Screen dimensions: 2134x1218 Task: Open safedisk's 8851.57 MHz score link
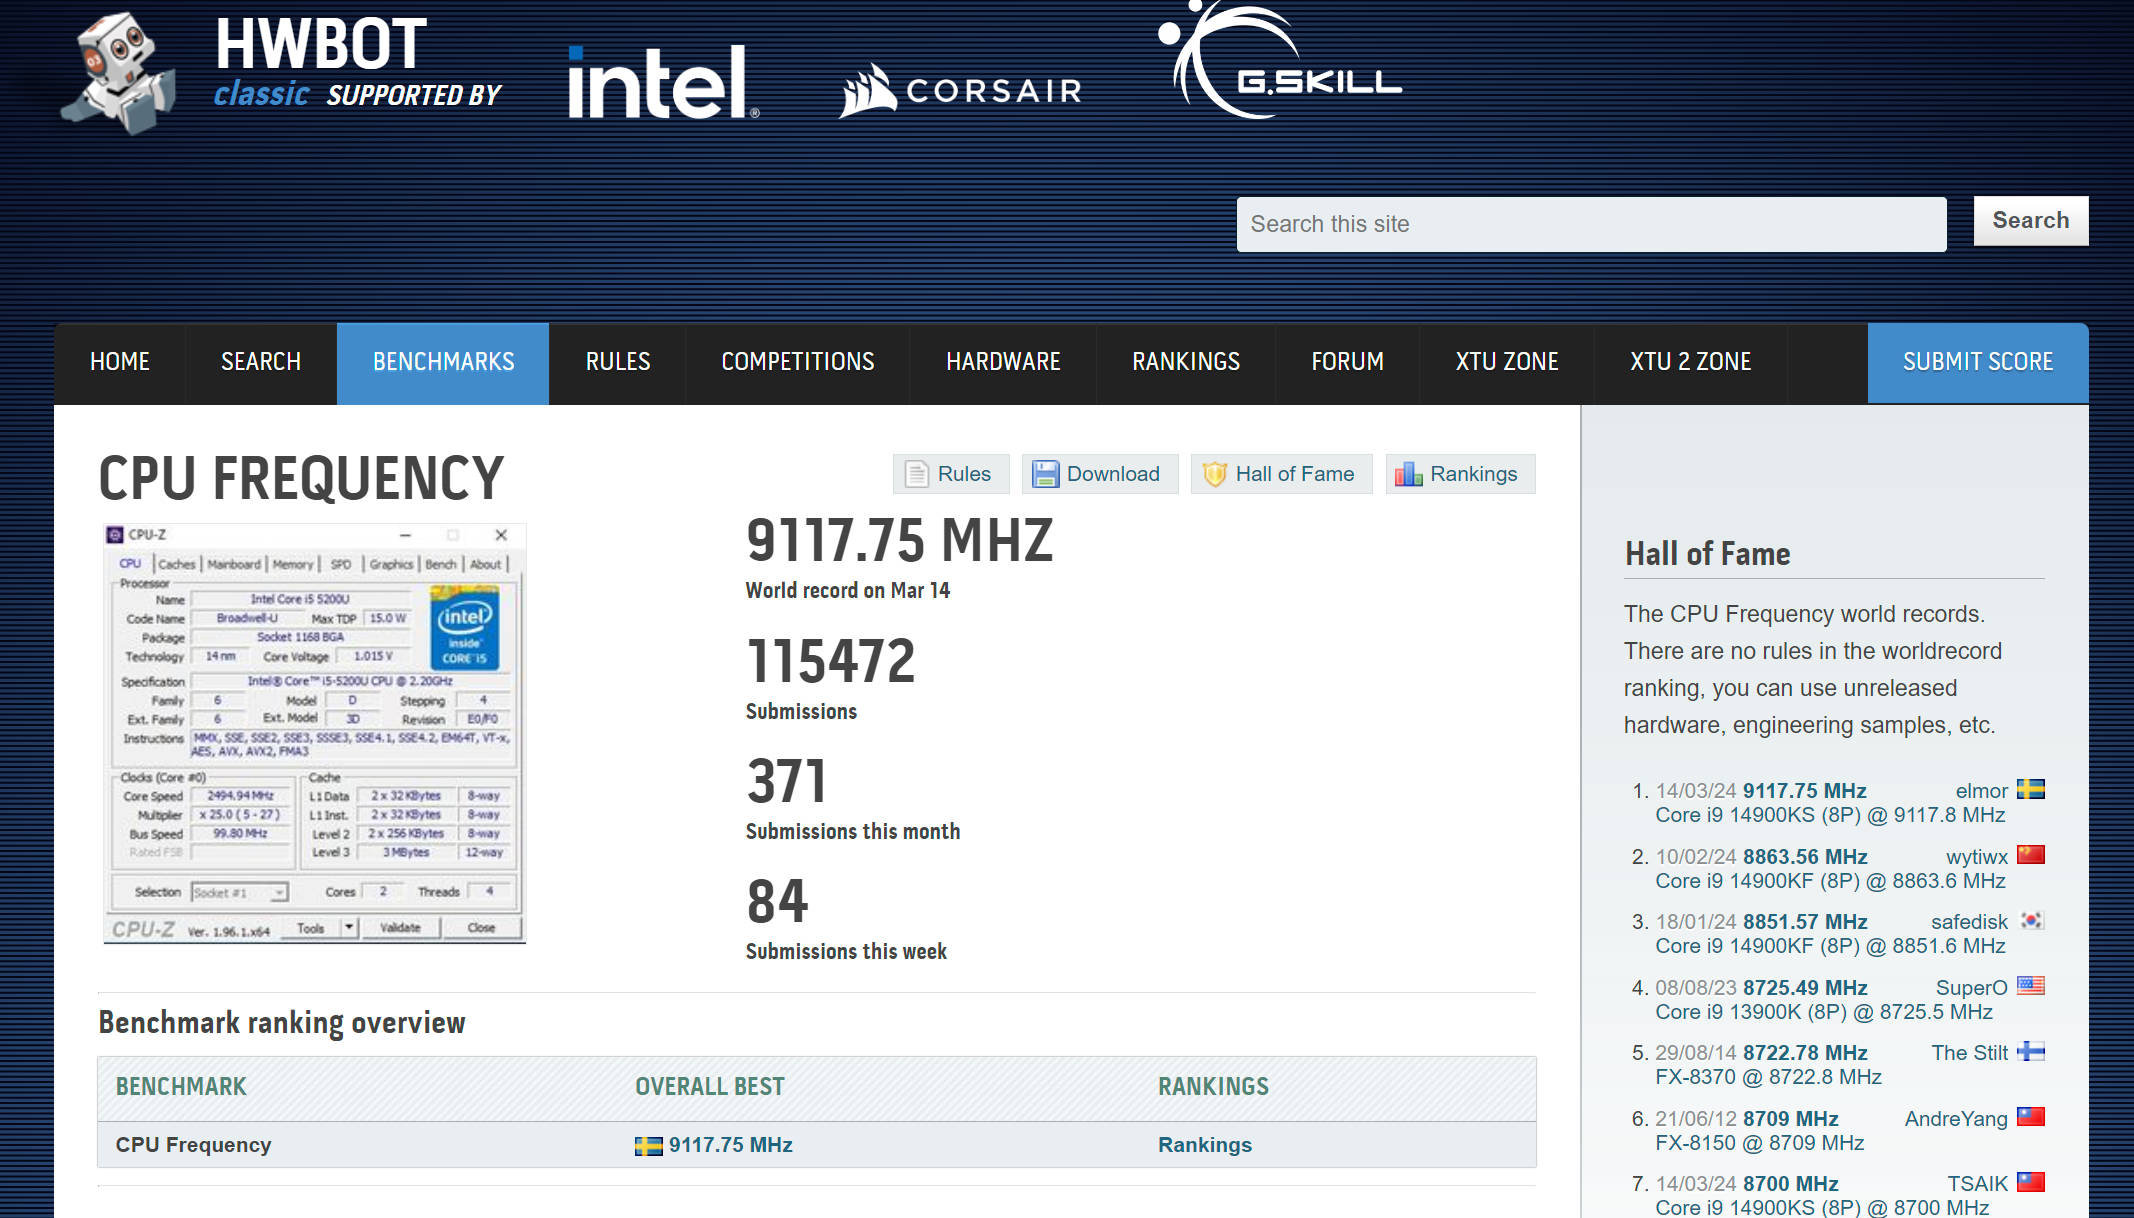click(x=1805, y=922)
